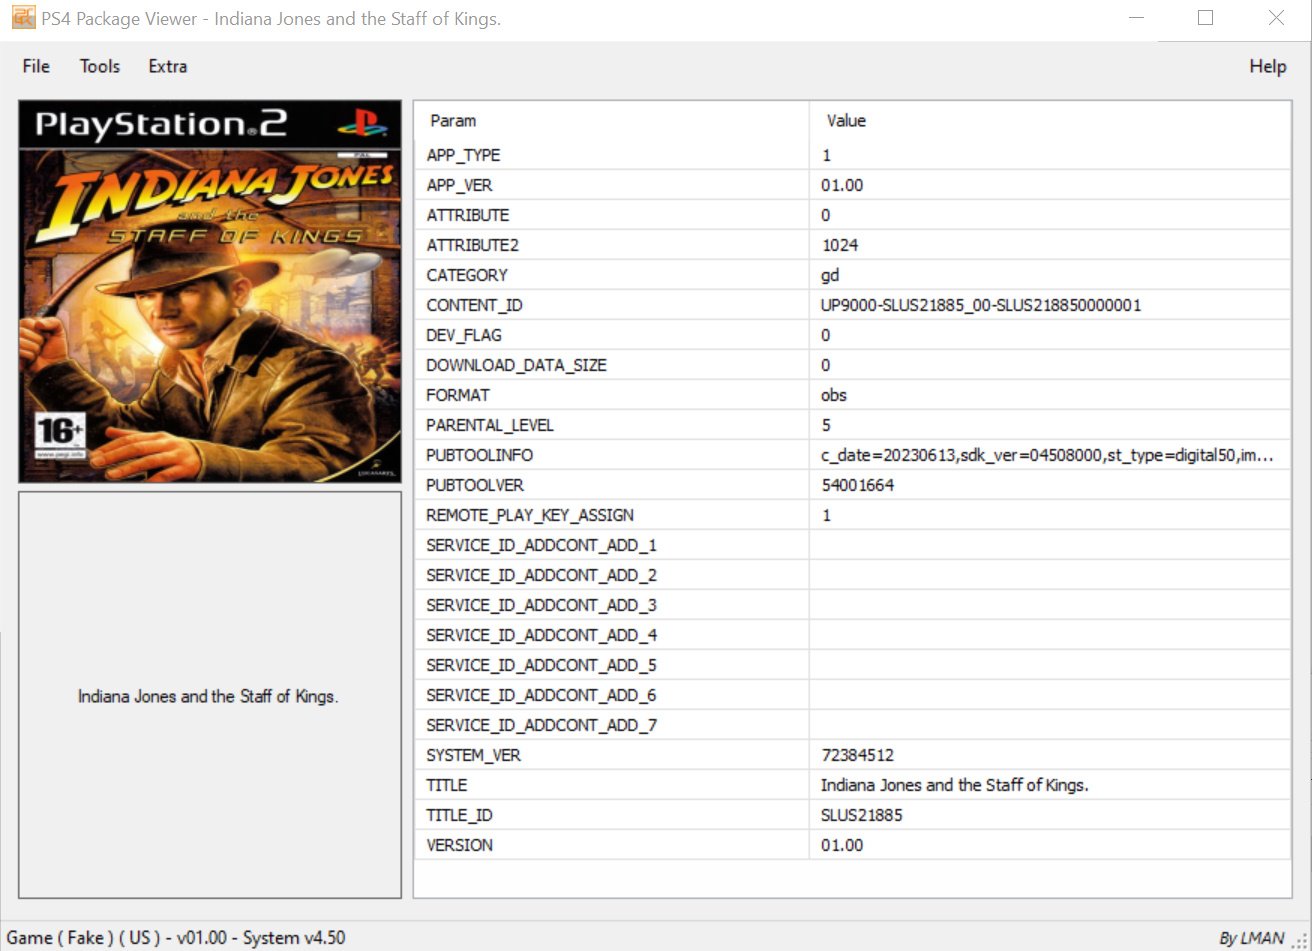The image size is (1312, 951).
Task: Click the FORMAT value obs
Action: [x=834, y=395]
